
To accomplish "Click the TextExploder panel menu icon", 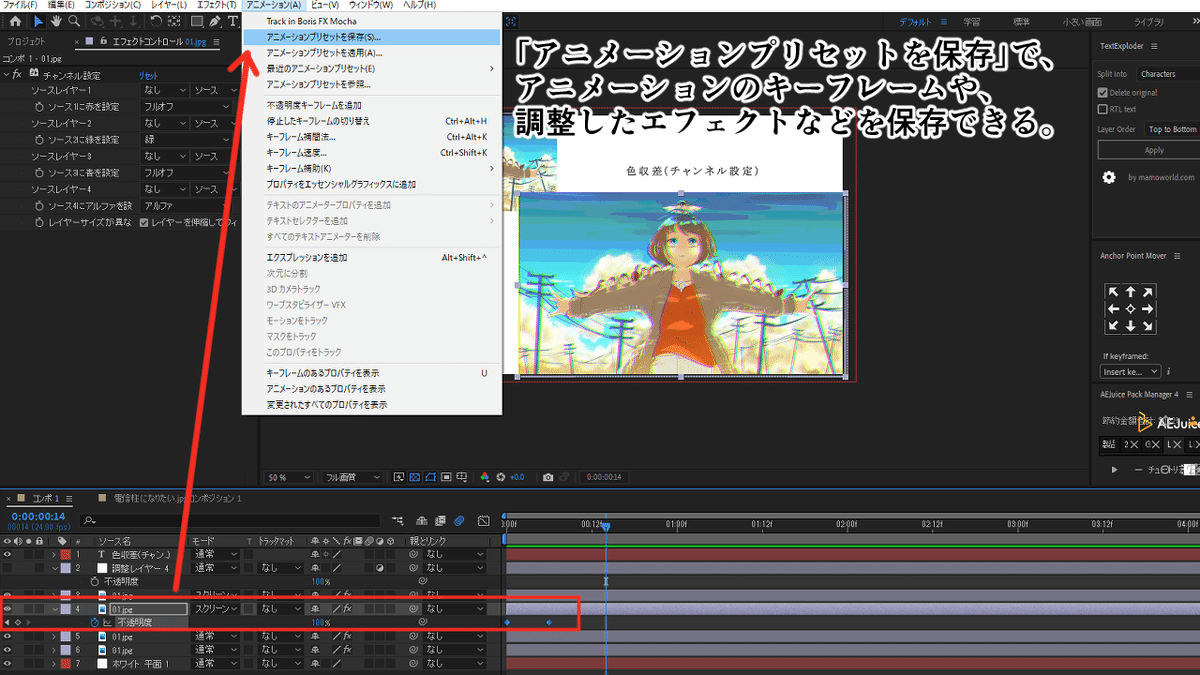I will click(x=1153, y=46).
